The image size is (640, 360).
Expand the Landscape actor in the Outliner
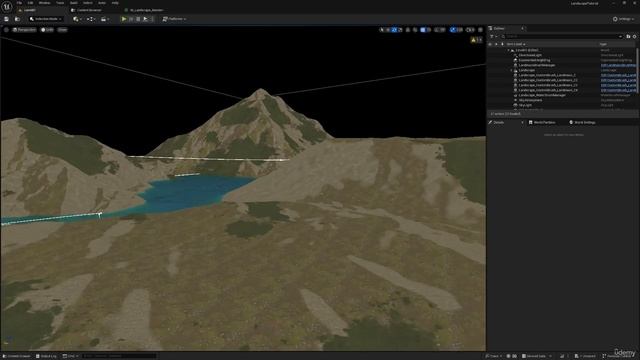click(x=511, y=70)
